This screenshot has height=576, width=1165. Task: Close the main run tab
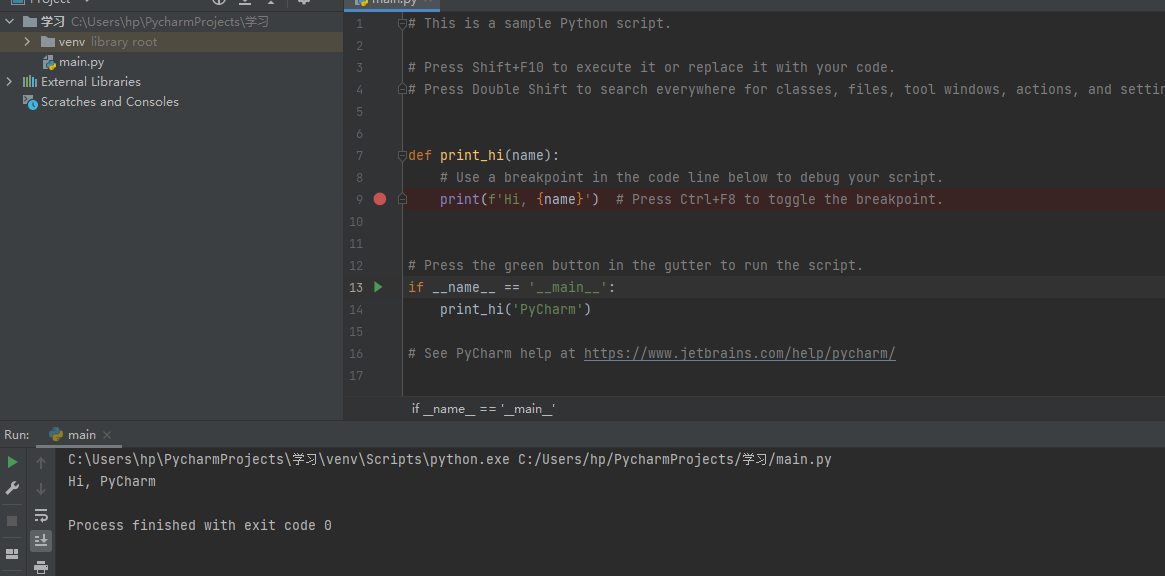107,435
